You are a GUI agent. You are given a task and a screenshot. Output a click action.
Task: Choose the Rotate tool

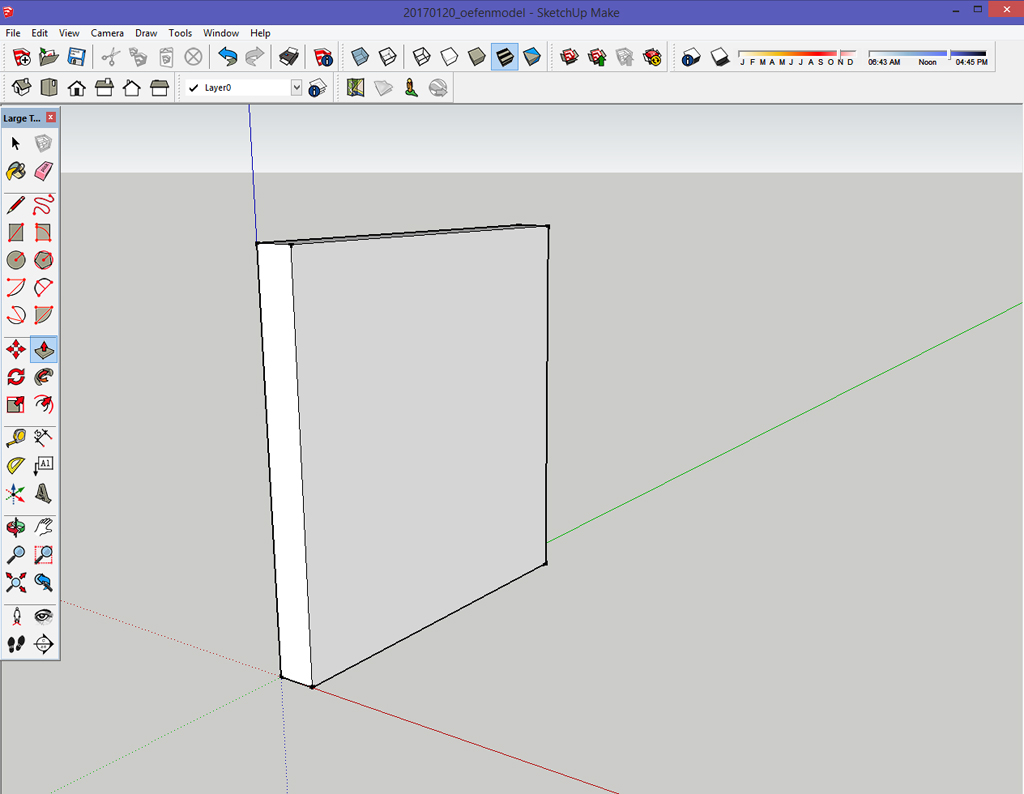(x=16, y=377)
